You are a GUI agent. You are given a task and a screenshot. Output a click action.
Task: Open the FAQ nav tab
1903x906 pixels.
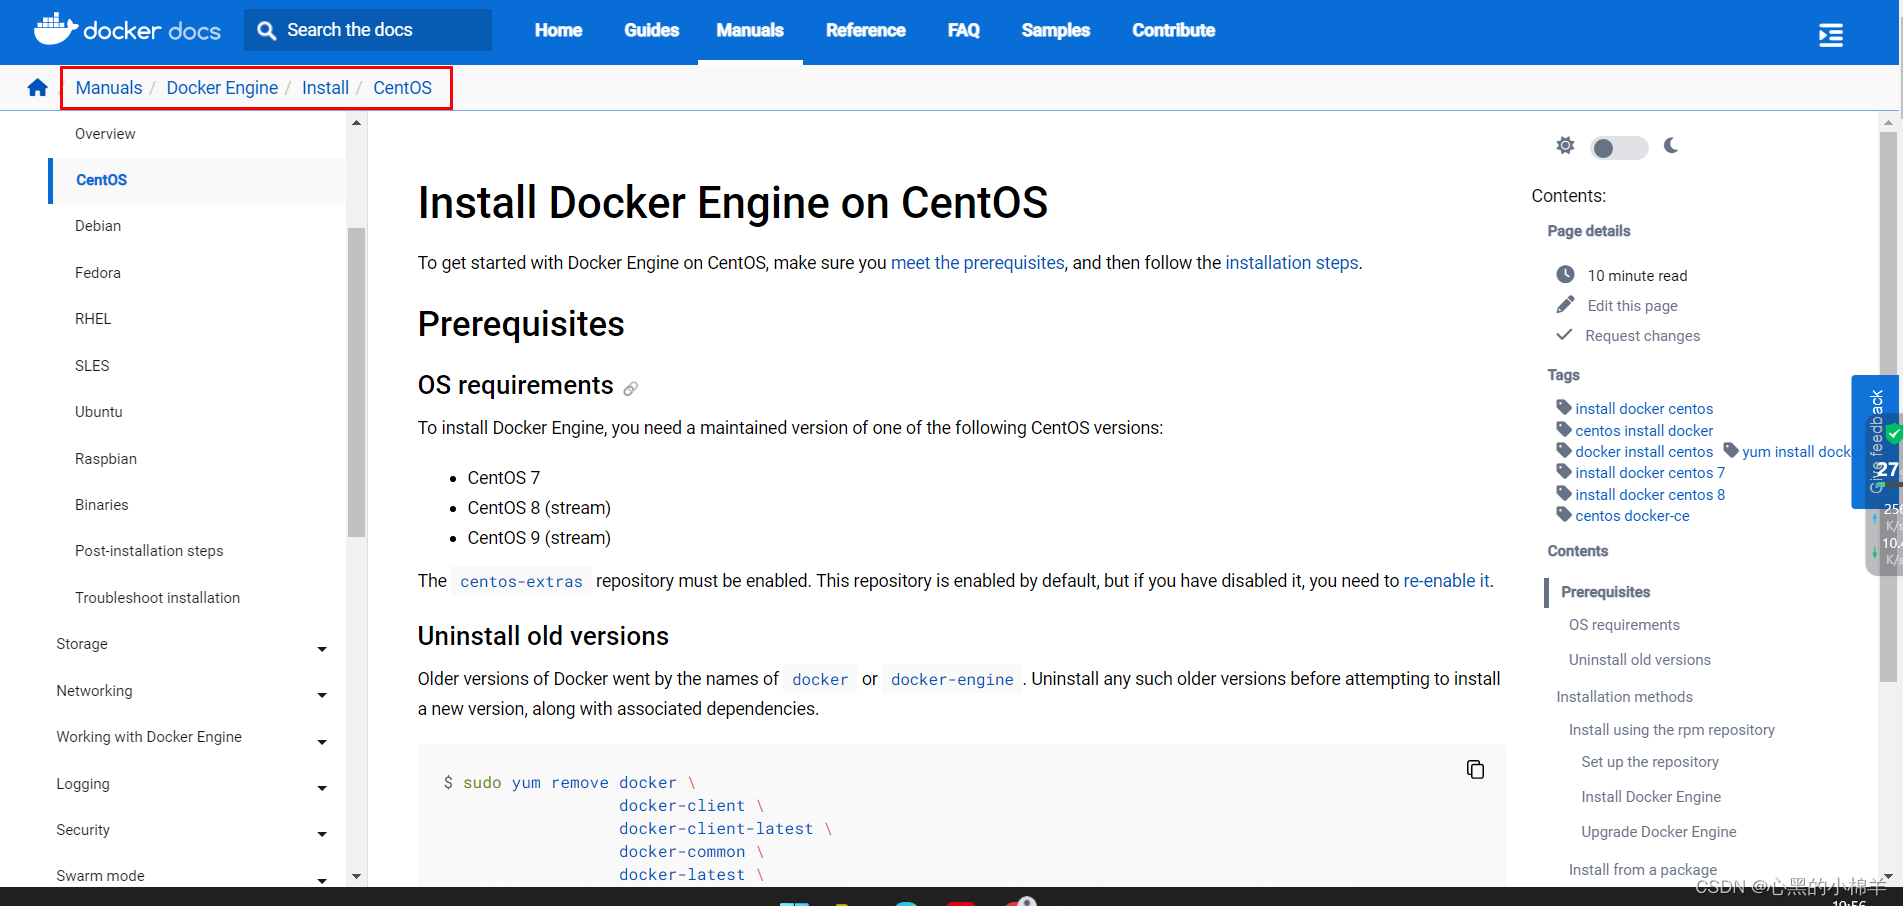click(x=964, y=31)
